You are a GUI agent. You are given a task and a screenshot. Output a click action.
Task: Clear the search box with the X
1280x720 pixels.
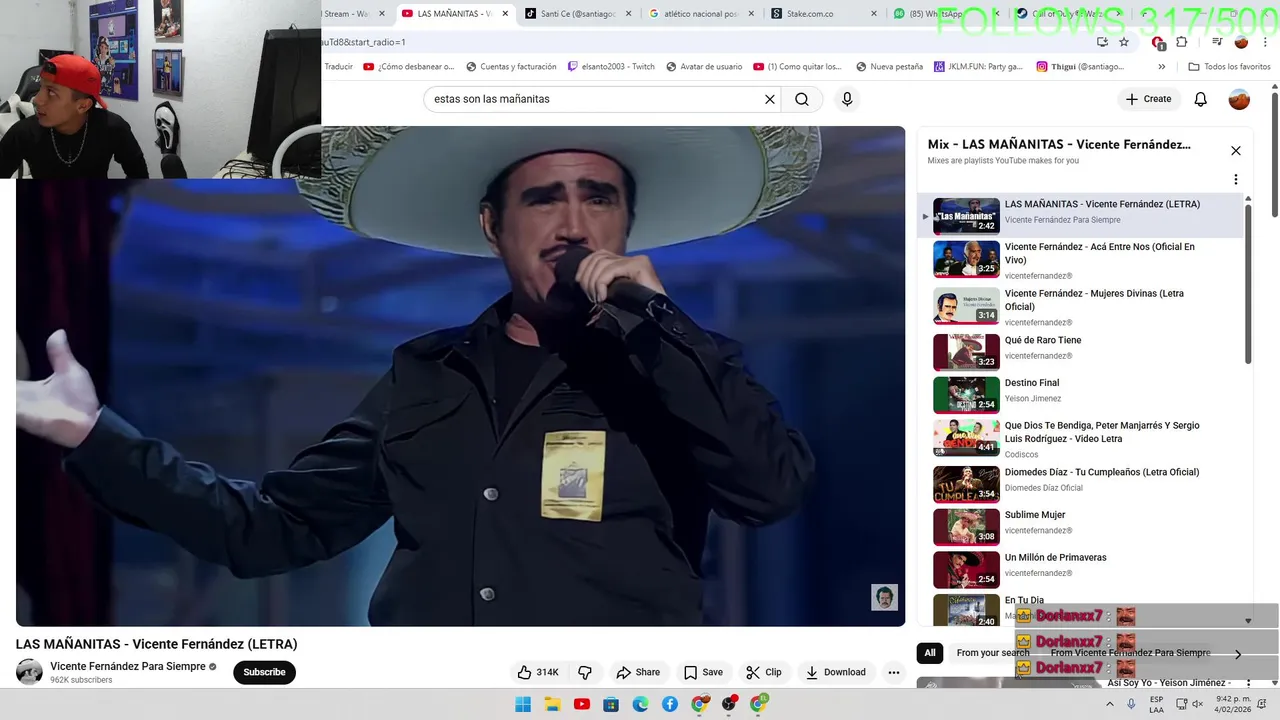point(770,99)
